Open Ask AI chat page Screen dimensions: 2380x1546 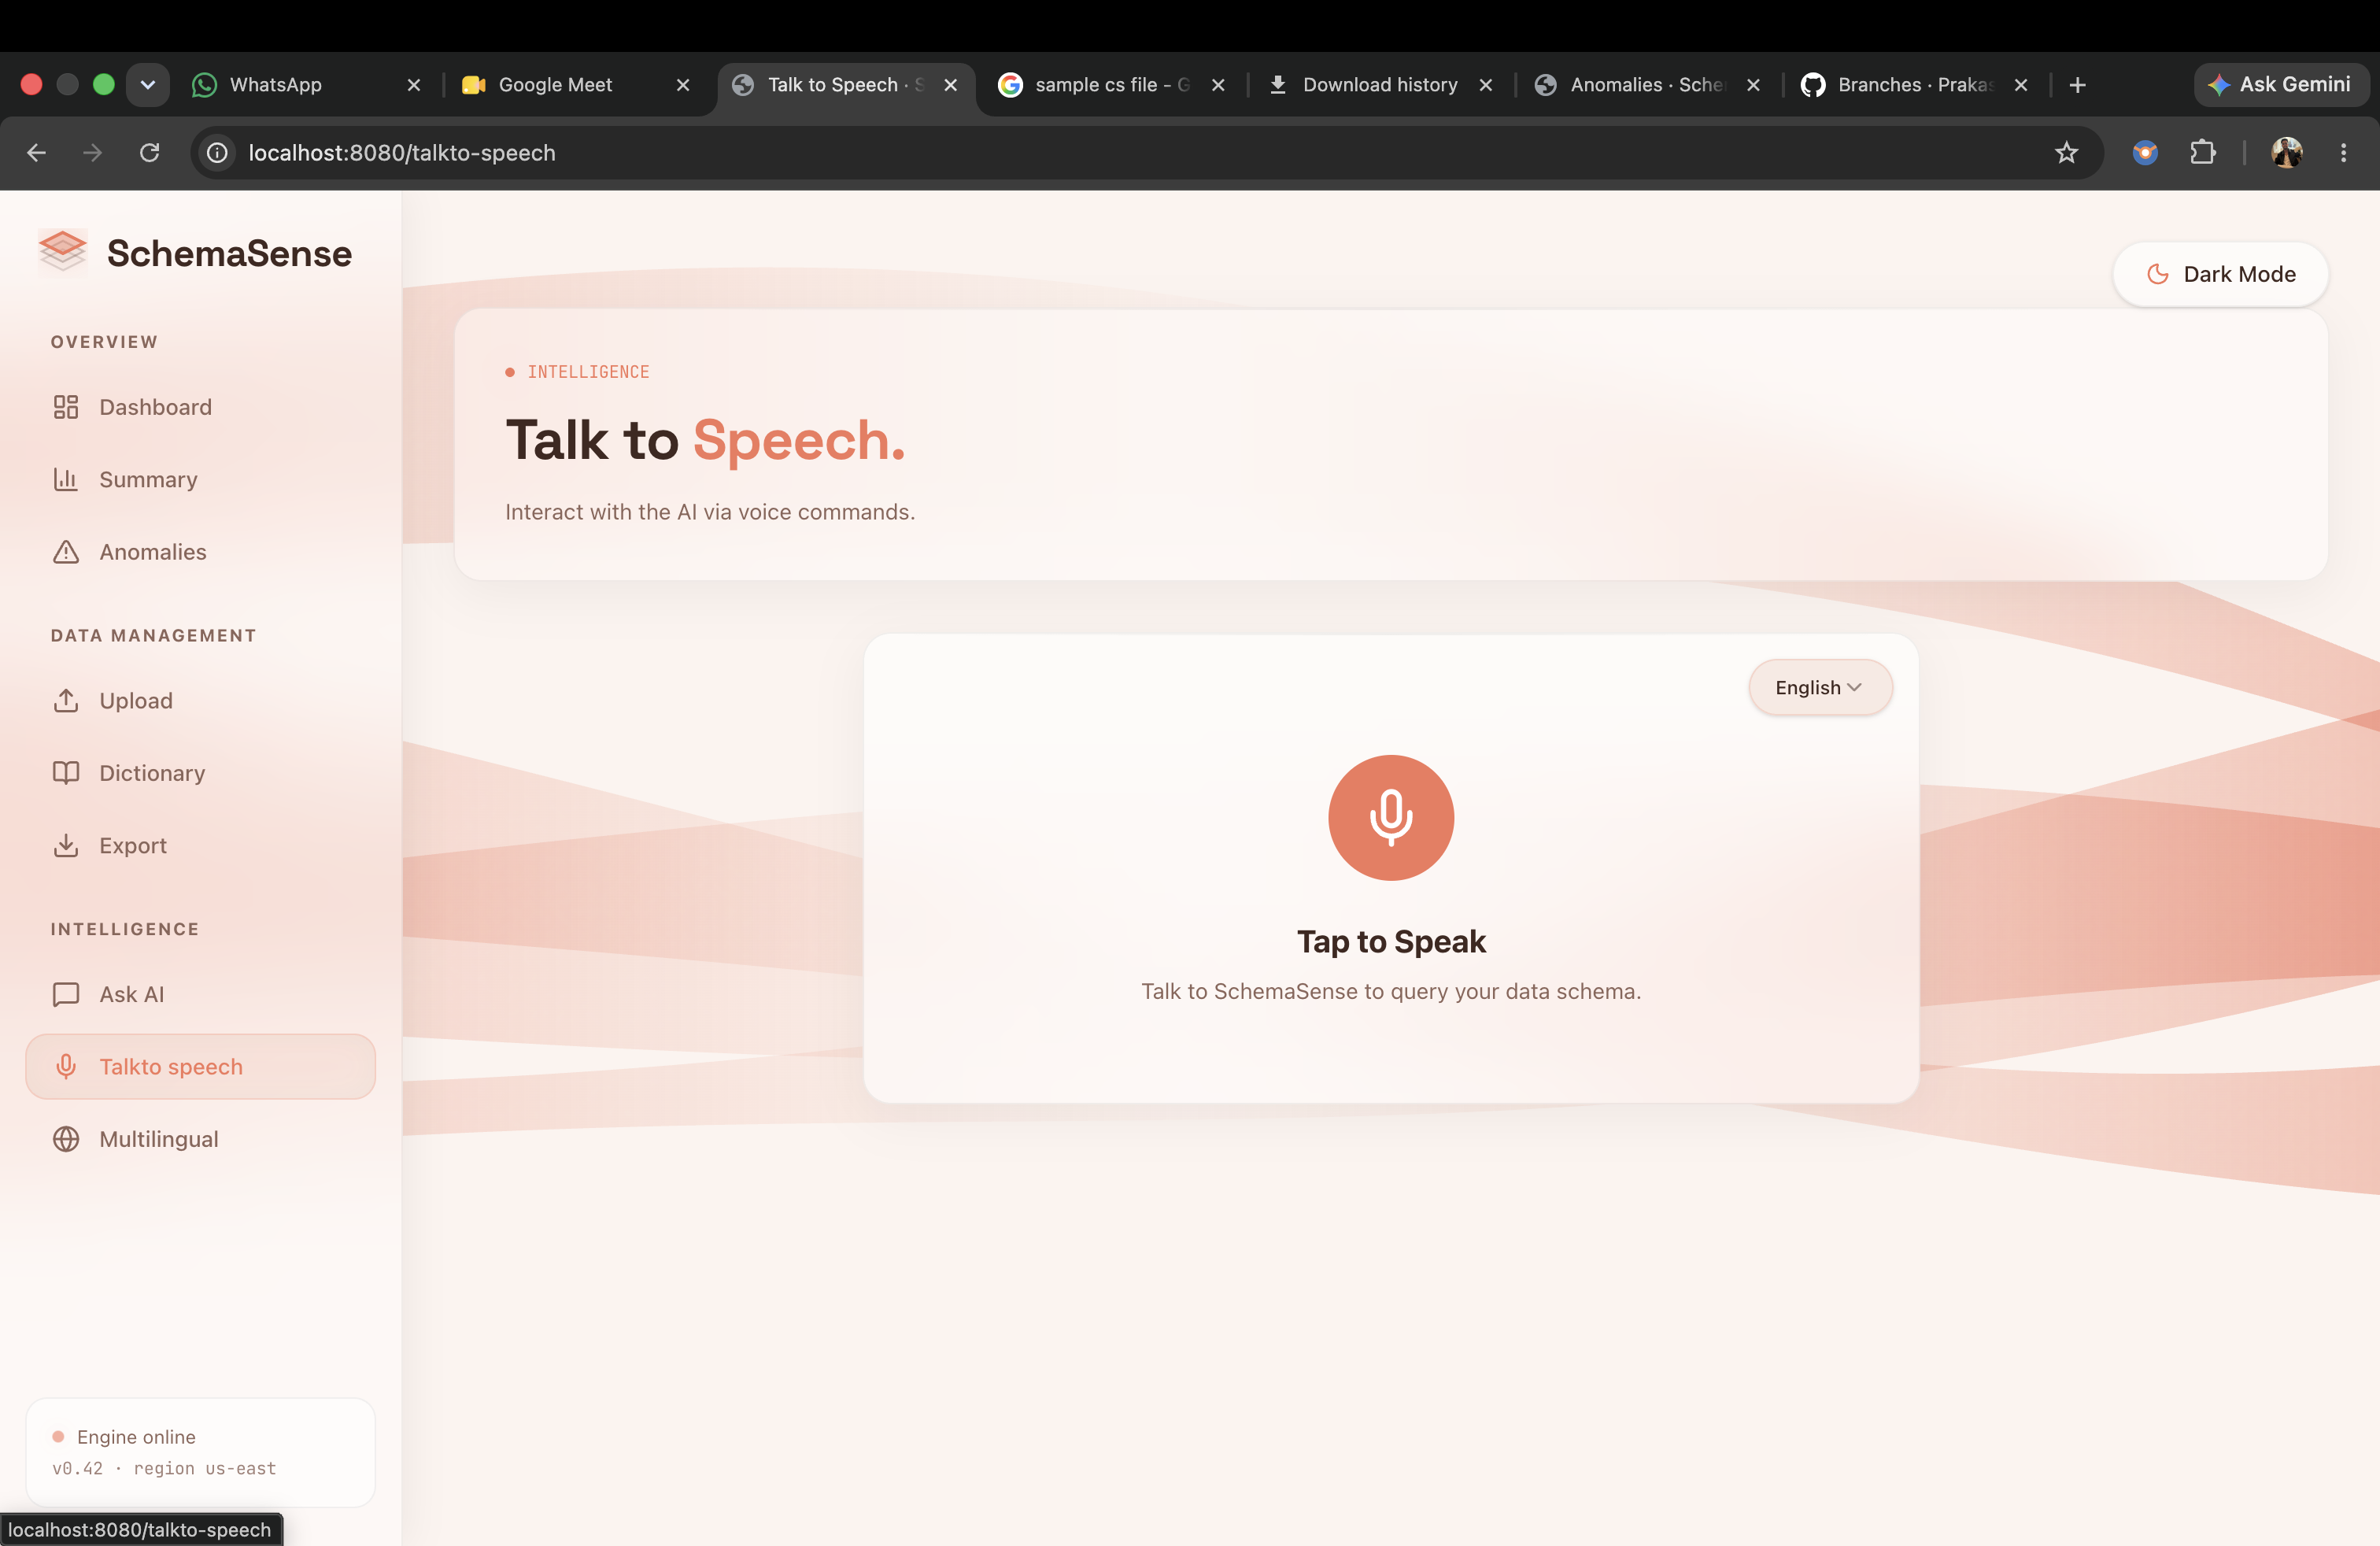click(200, 994)
